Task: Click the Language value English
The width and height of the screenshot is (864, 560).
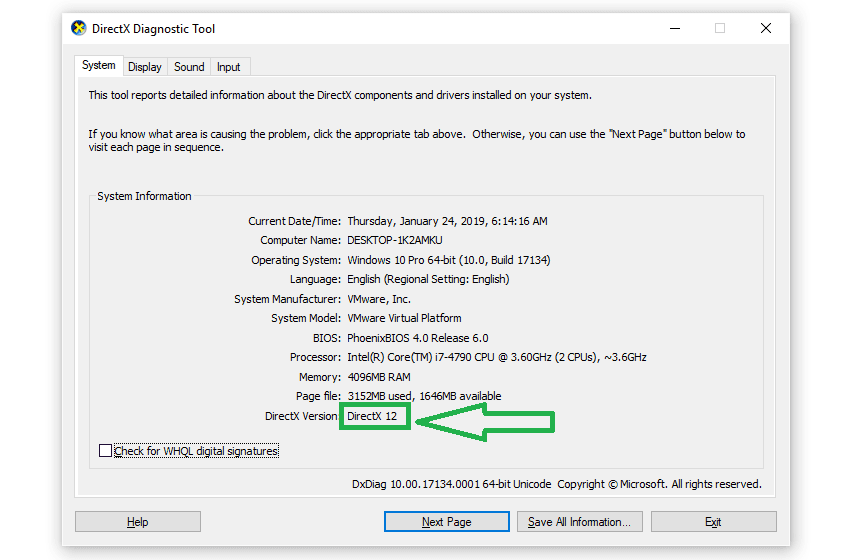Action: tap(428, 279)
